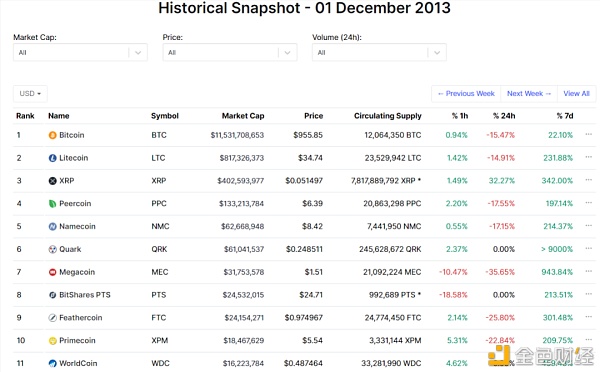
Task: Open the Feathercoin name link
Action: tap(81, 318)
